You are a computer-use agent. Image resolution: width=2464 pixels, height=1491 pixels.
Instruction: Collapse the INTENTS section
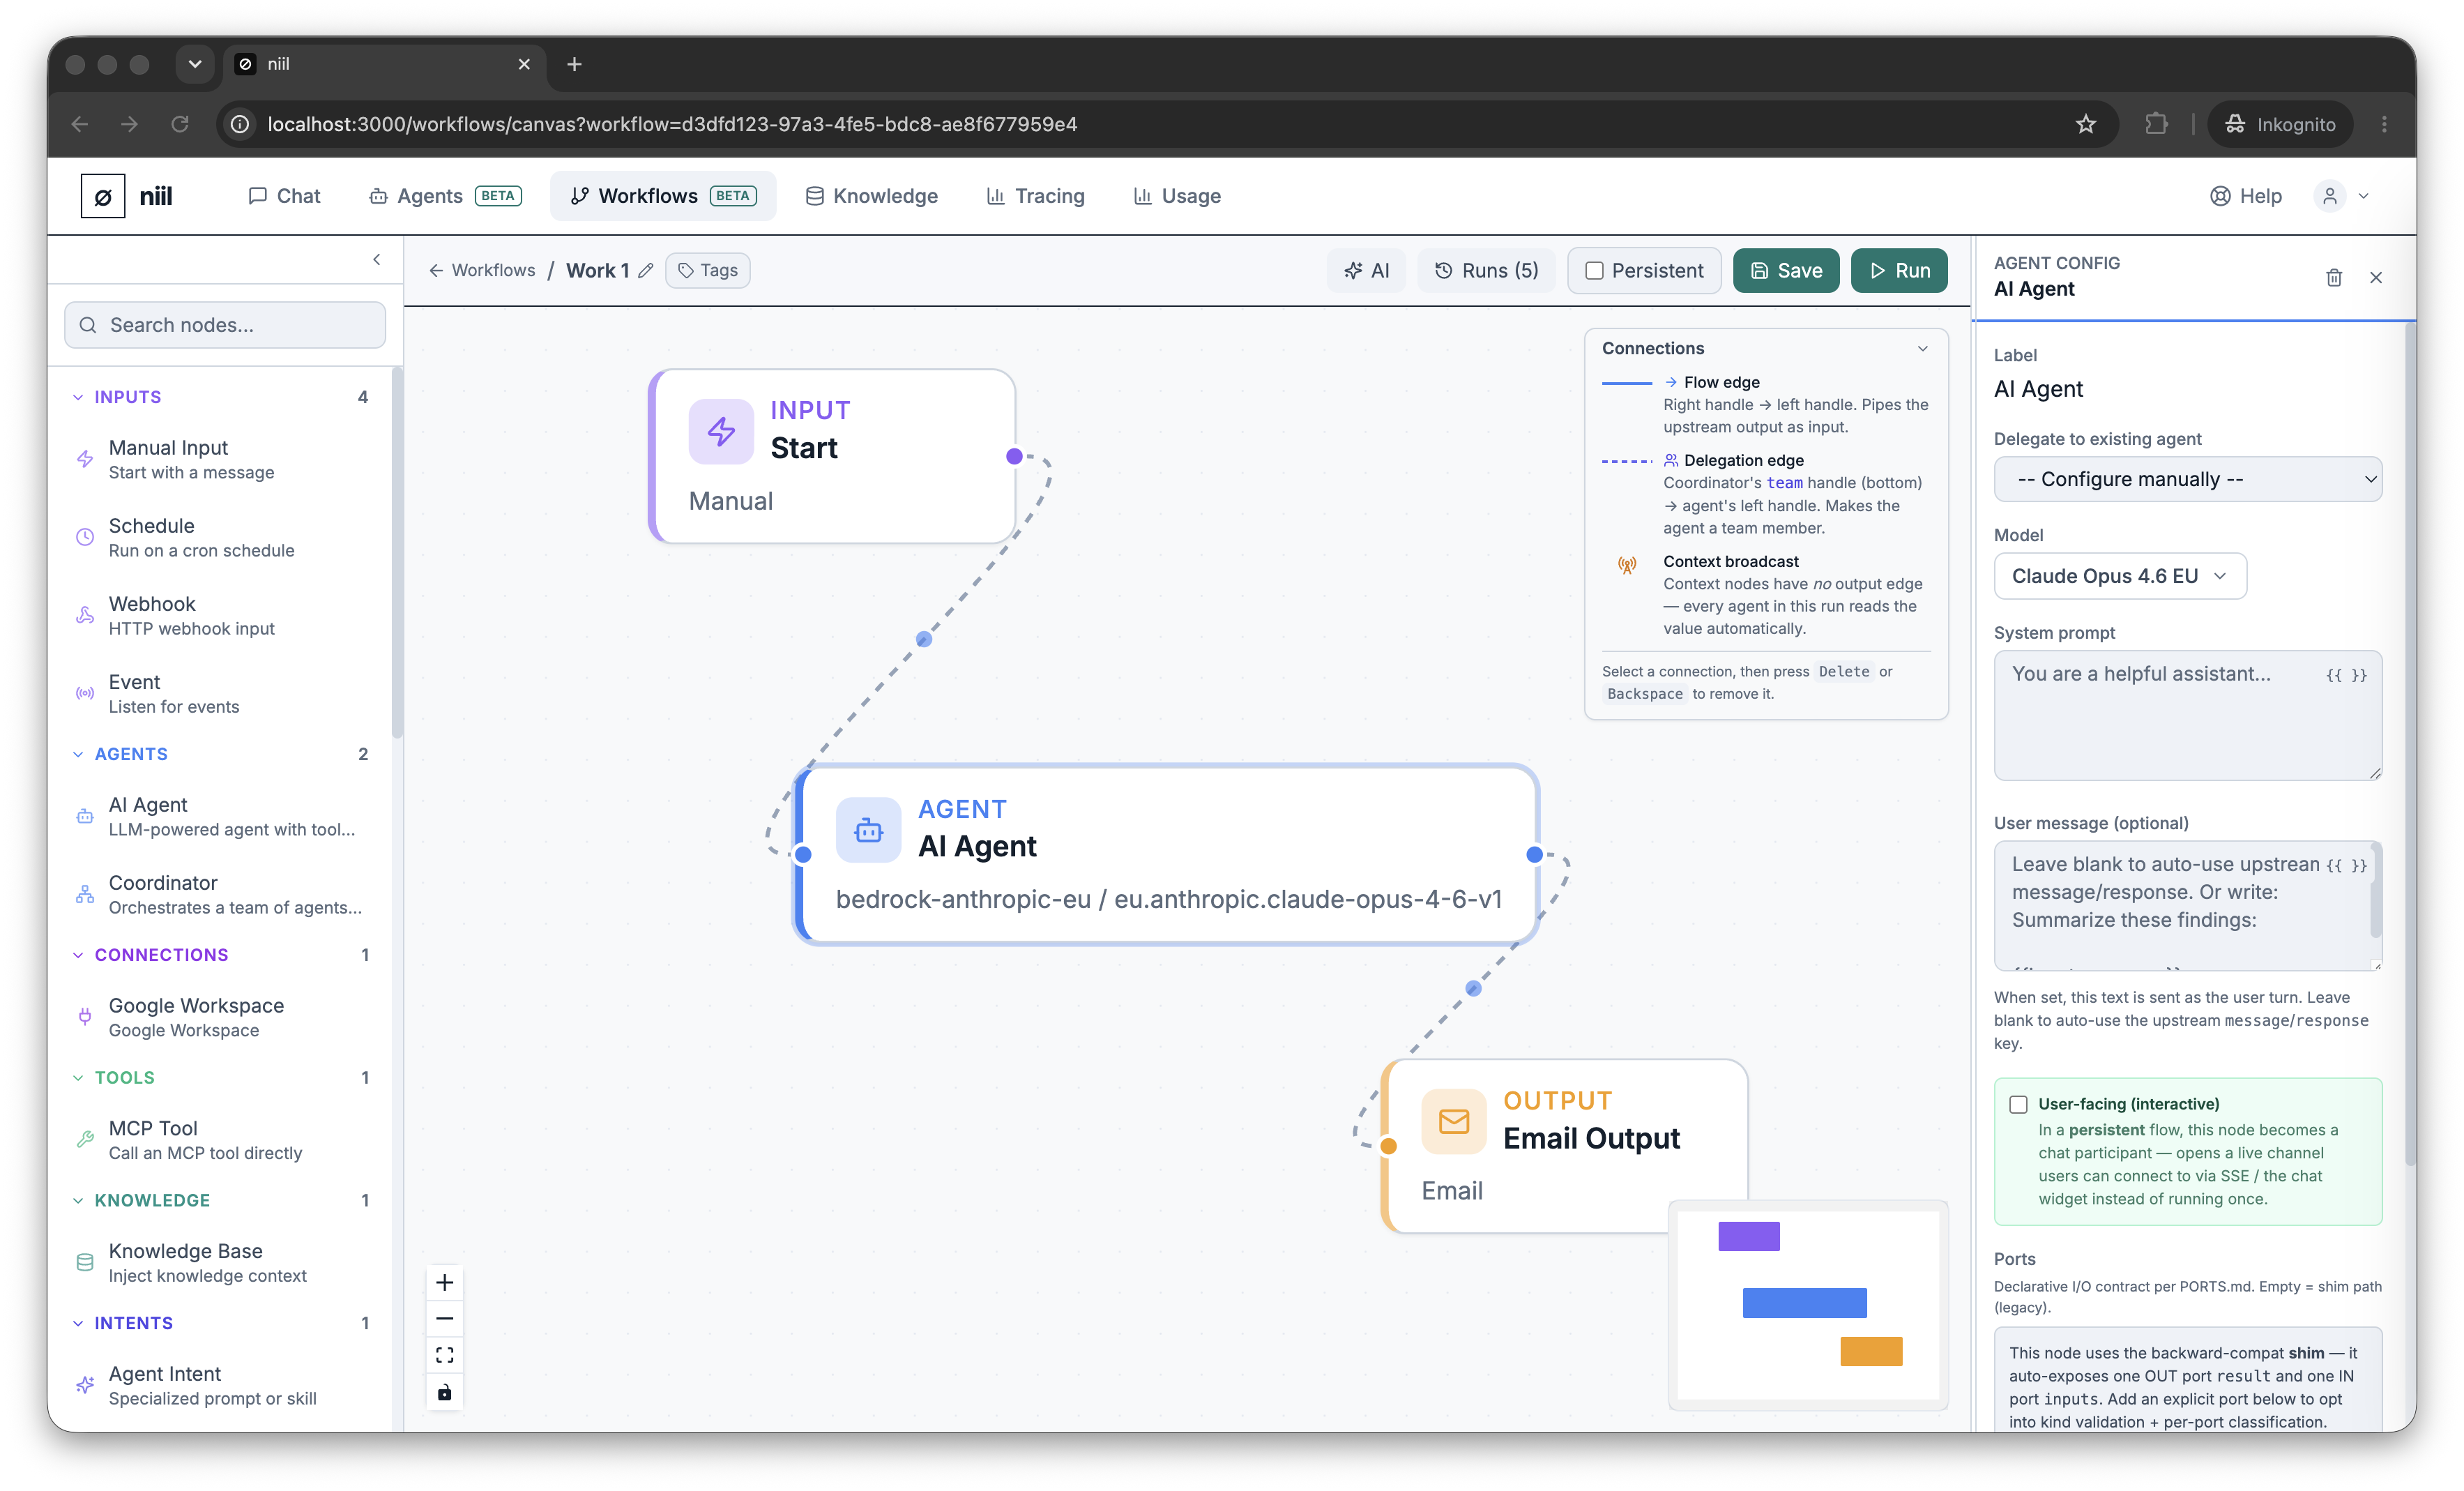[x=78, y=1323]
